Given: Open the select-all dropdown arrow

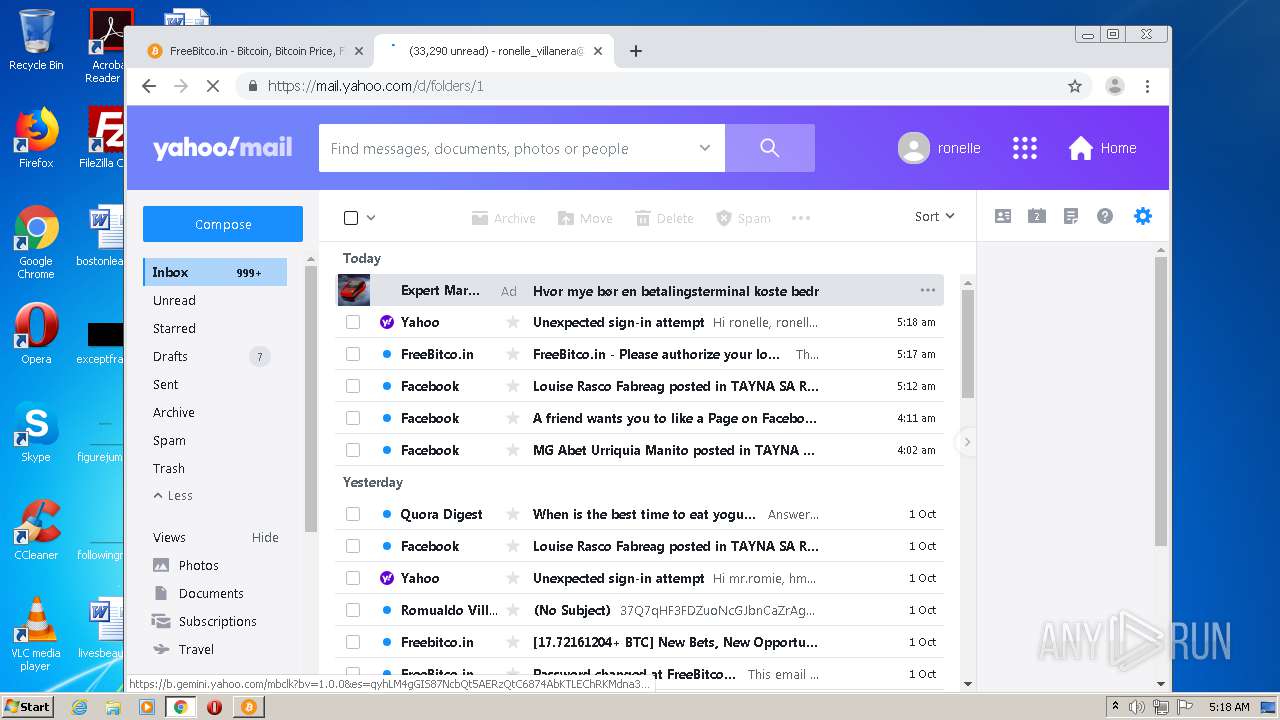Looking at the screenshot, I should [x=371, y=218].
